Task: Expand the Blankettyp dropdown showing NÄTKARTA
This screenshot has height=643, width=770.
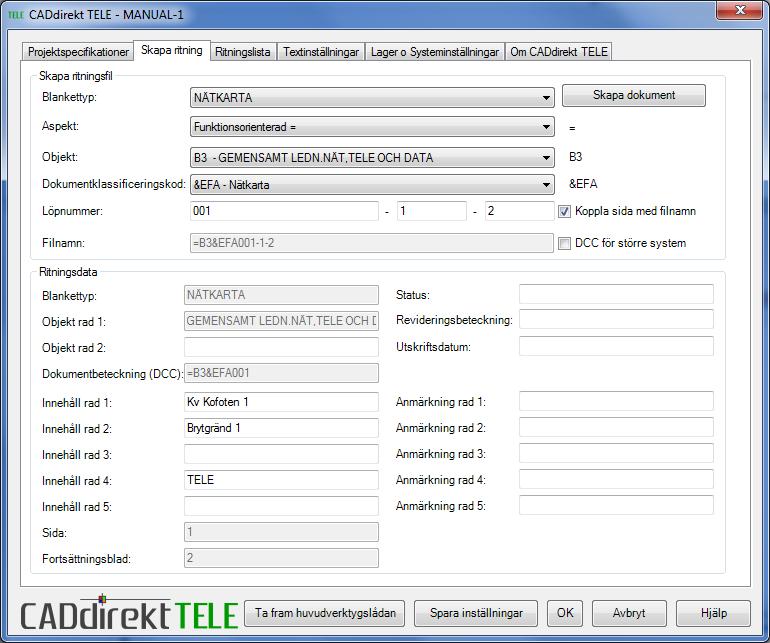Action: [x=372, y=97]
